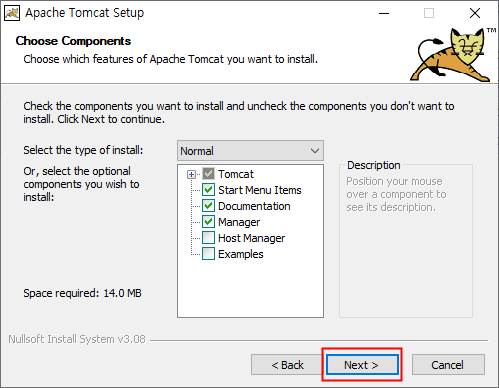Select the Start Menu Items label

pos(260,190)
